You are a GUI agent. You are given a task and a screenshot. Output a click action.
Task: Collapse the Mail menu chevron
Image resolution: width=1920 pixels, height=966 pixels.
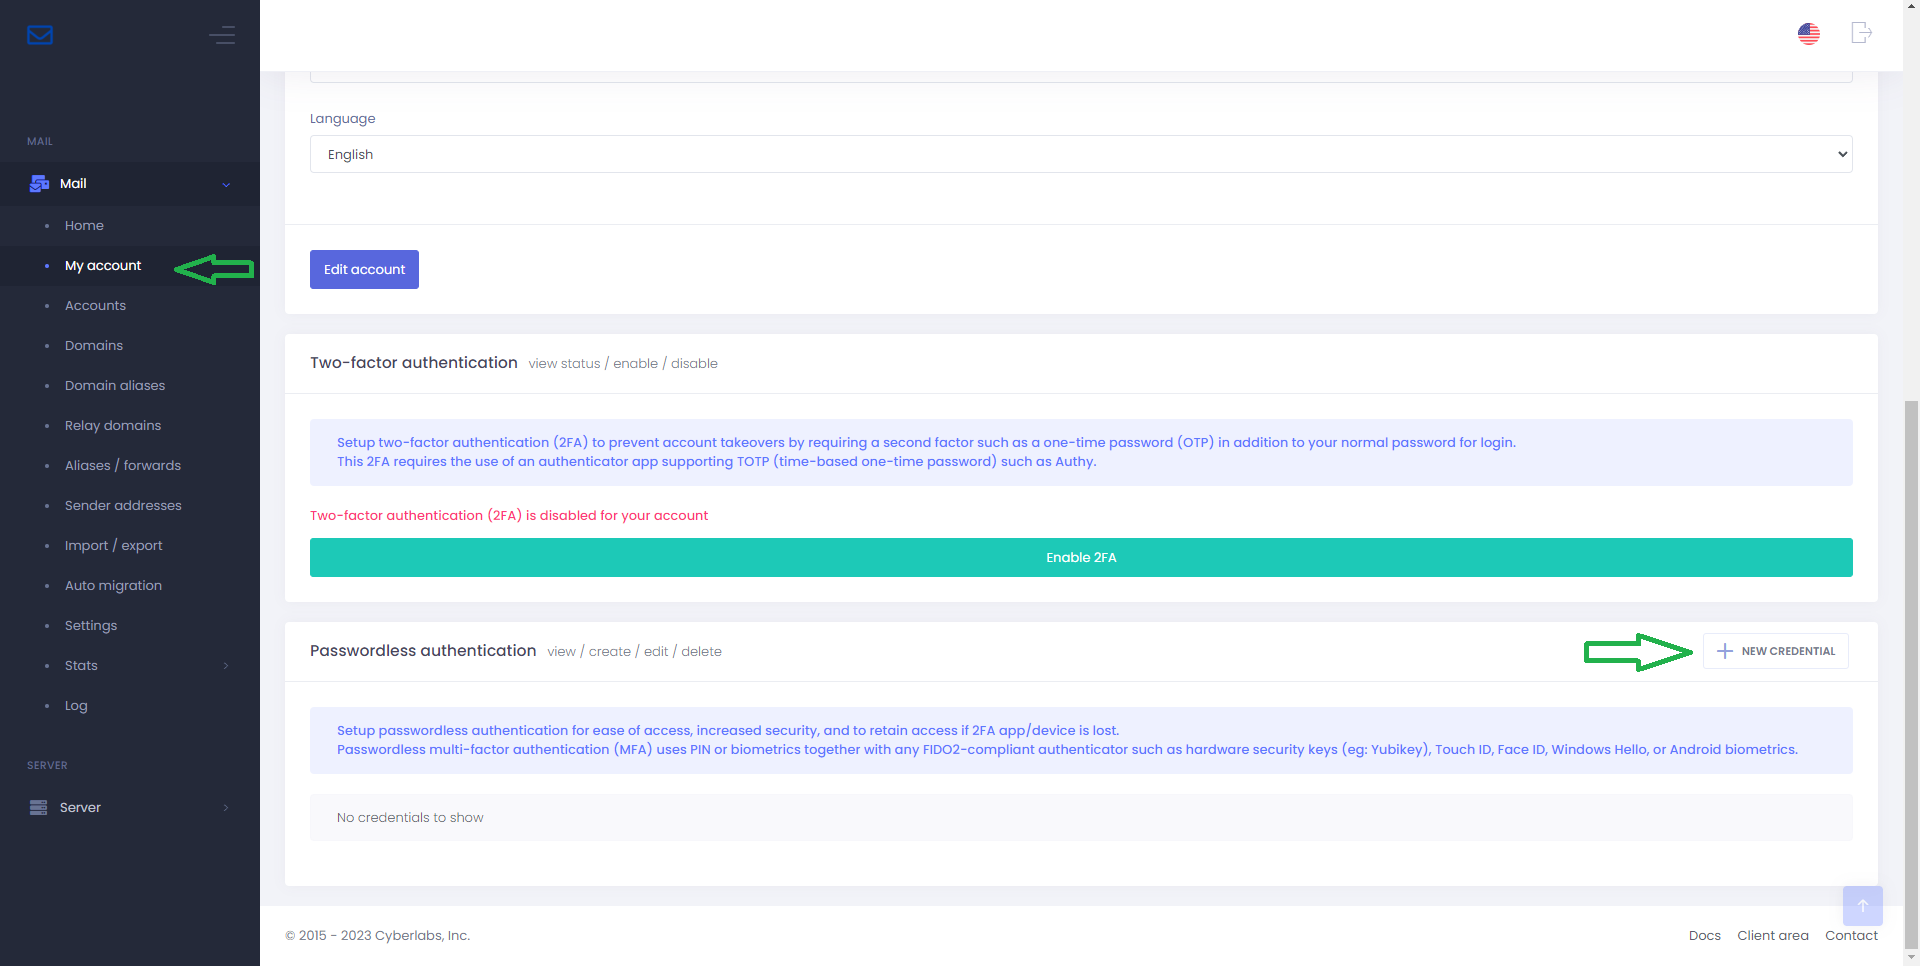226,185
